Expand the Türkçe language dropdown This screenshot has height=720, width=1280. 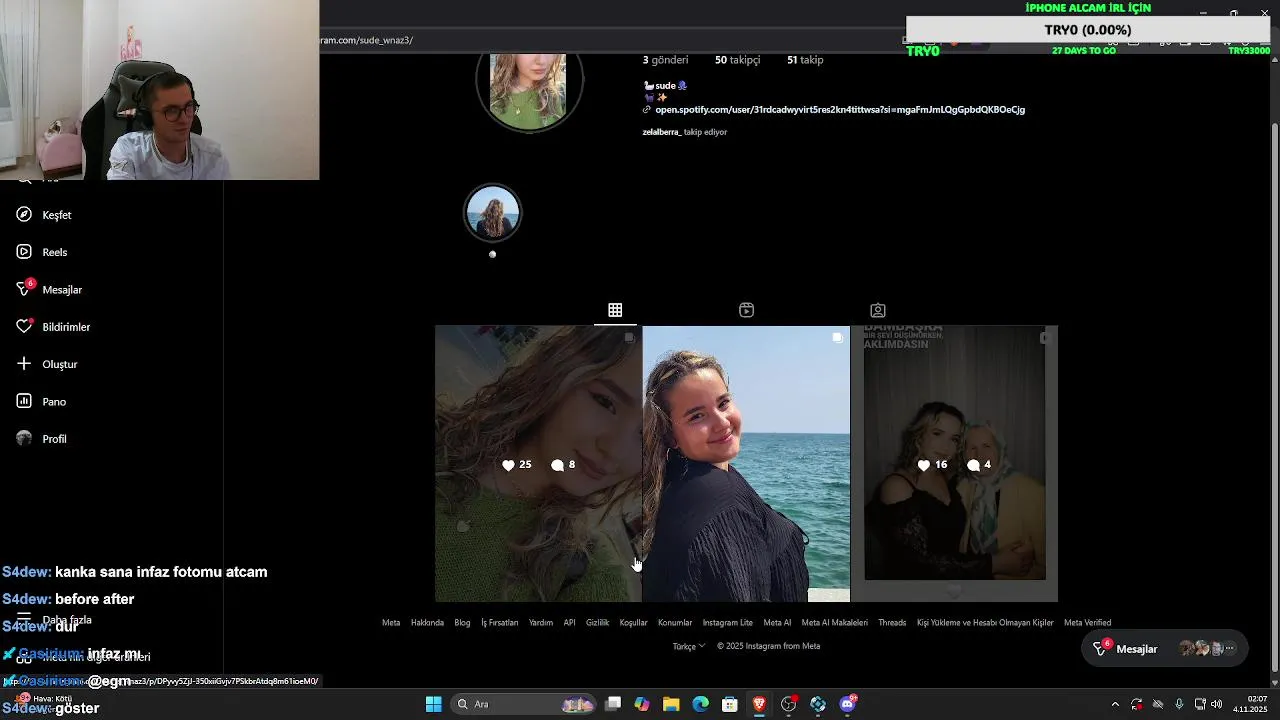(x=689, y=646)
